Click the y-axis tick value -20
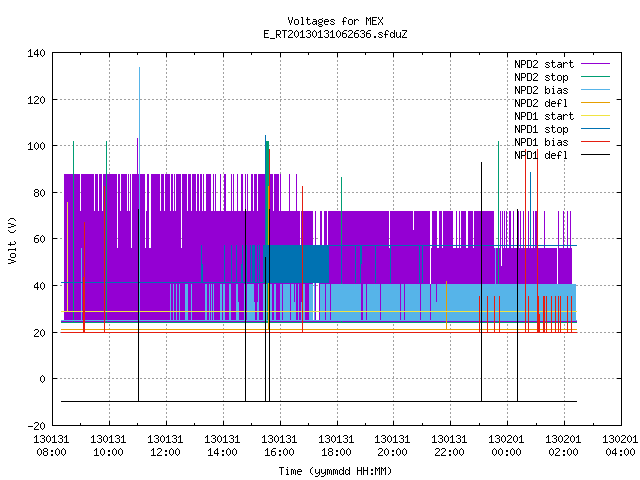The image size is (640, 480). (36, 426)
